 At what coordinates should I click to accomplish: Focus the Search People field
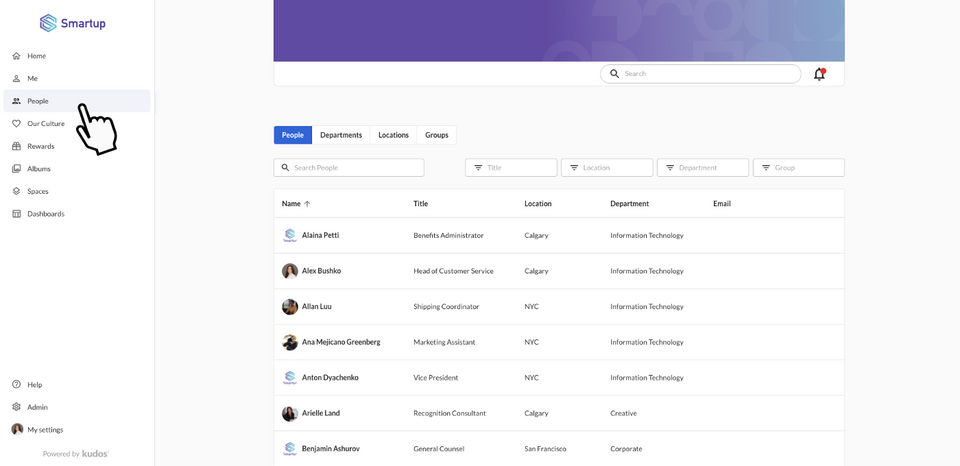(x=349, y=168)
